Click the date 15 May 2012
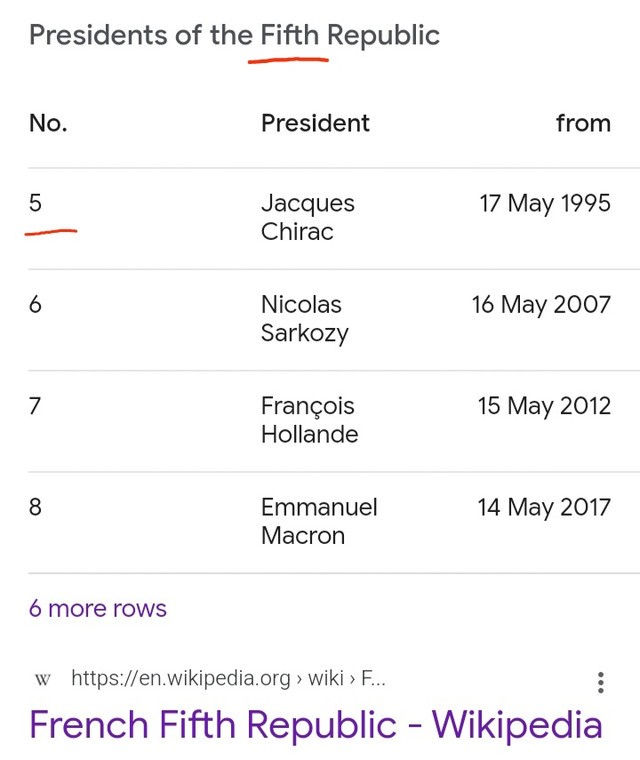The height and width of the screenshot is (760, 640). 544,406
